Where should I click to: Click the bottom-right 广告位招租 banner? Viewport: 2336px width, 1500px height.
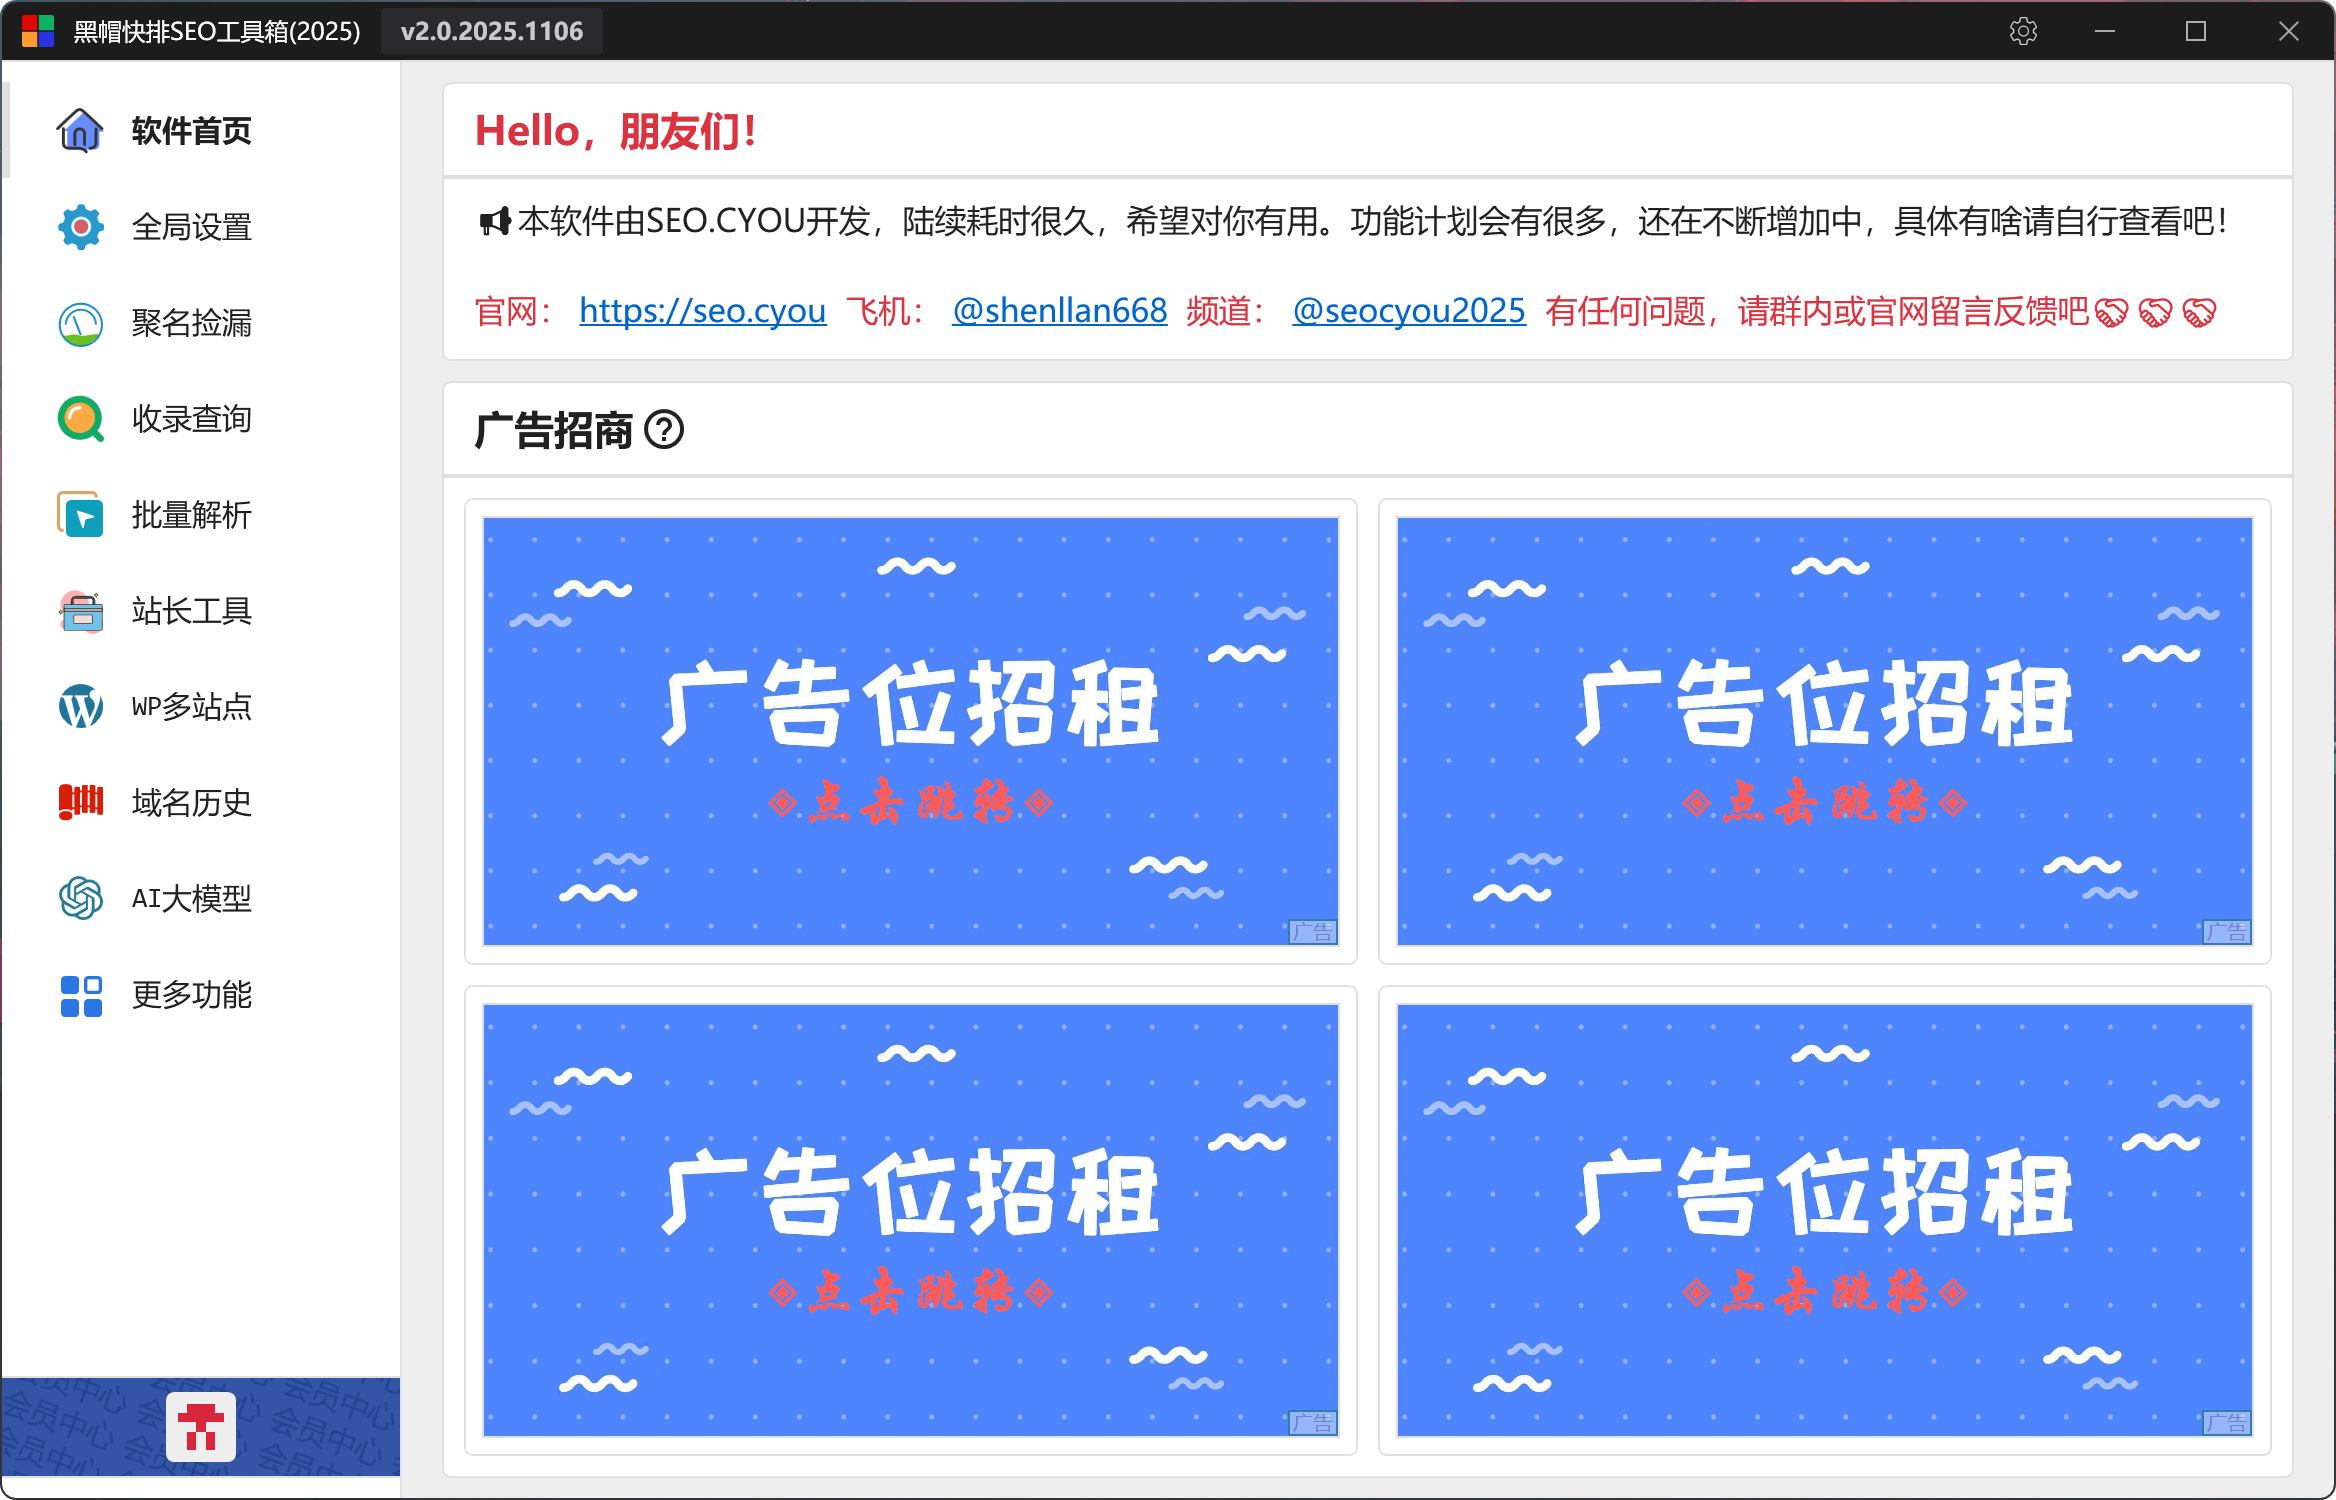[1824, 1220]
